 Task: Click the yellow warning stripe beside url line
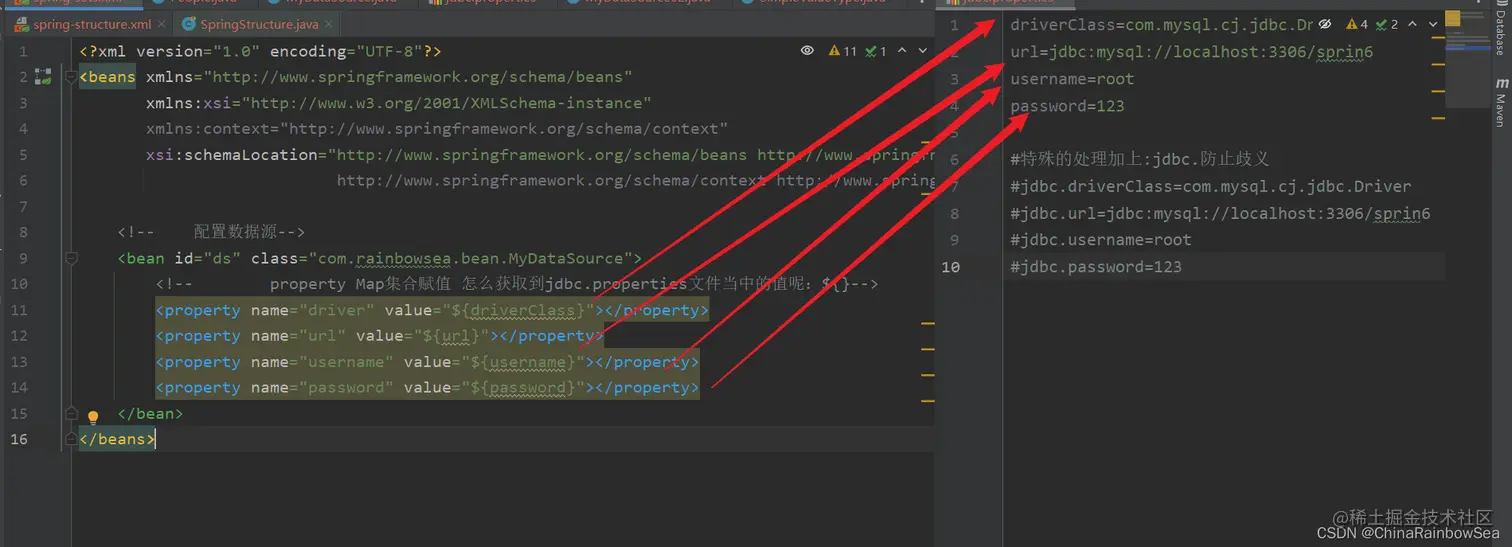tap(1438, 63)
